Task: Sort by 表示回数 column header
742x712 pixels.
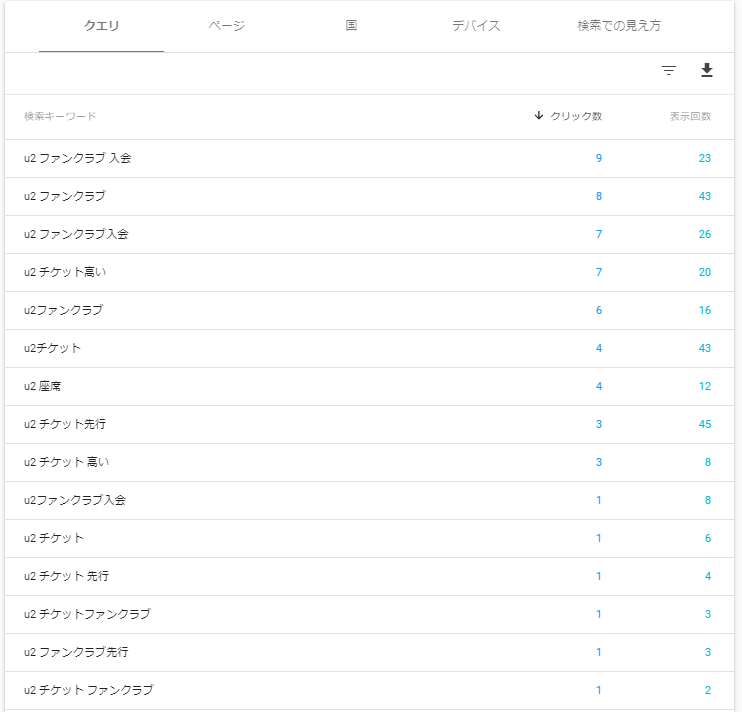Action: 690,116
